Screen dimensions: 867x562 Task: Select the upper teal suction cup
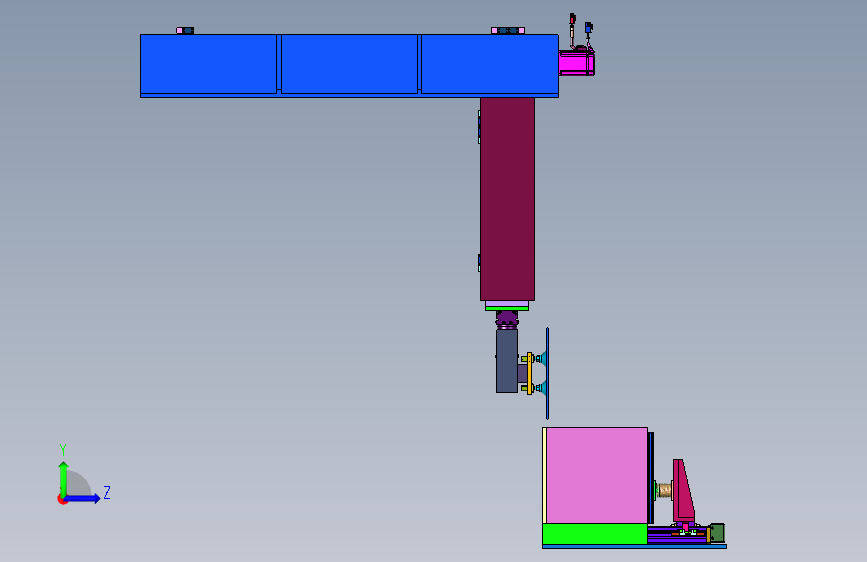541,359
